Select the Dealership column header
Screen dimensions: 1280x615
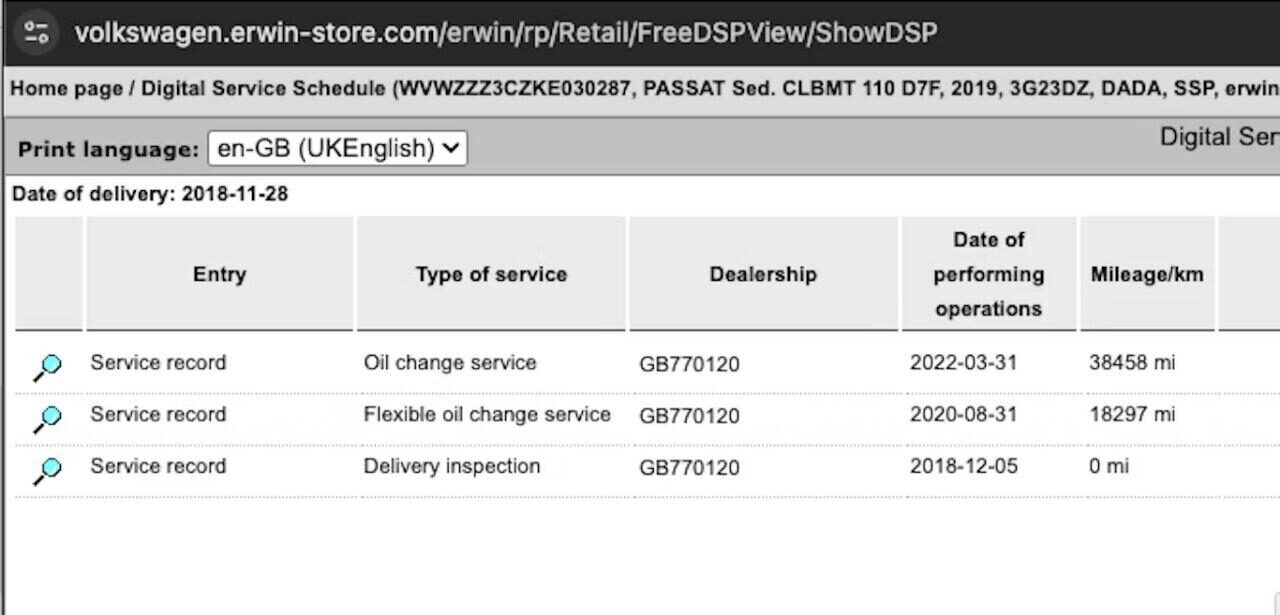[x=763, y=274]
